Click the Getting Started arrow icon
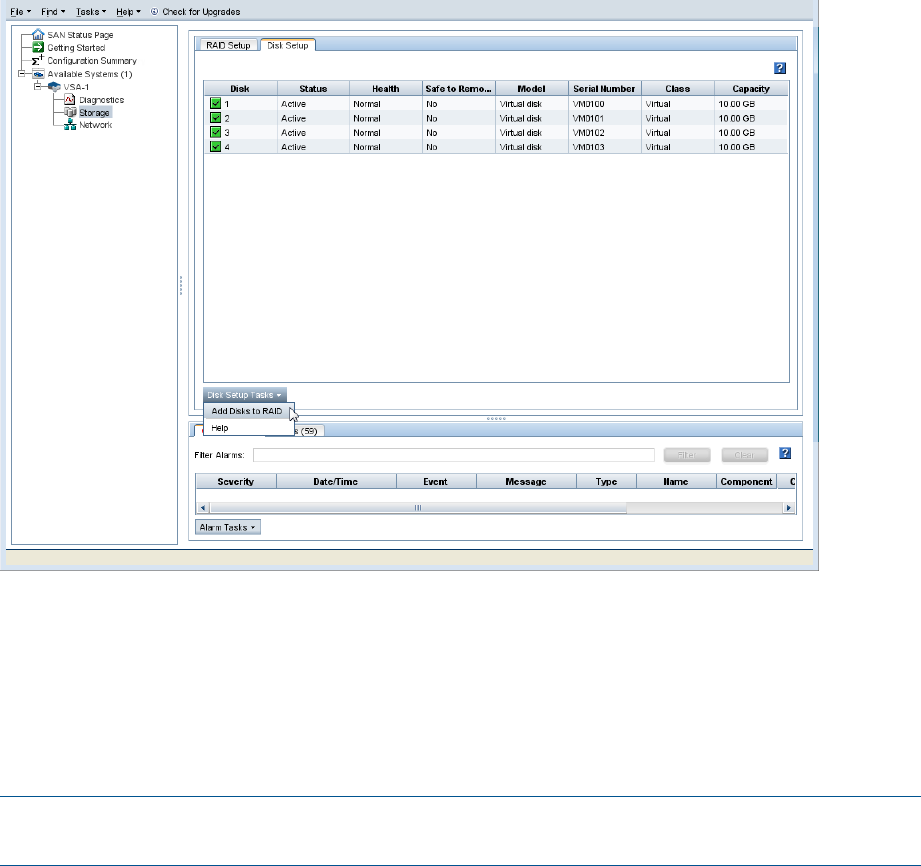 tap(39, 47)
